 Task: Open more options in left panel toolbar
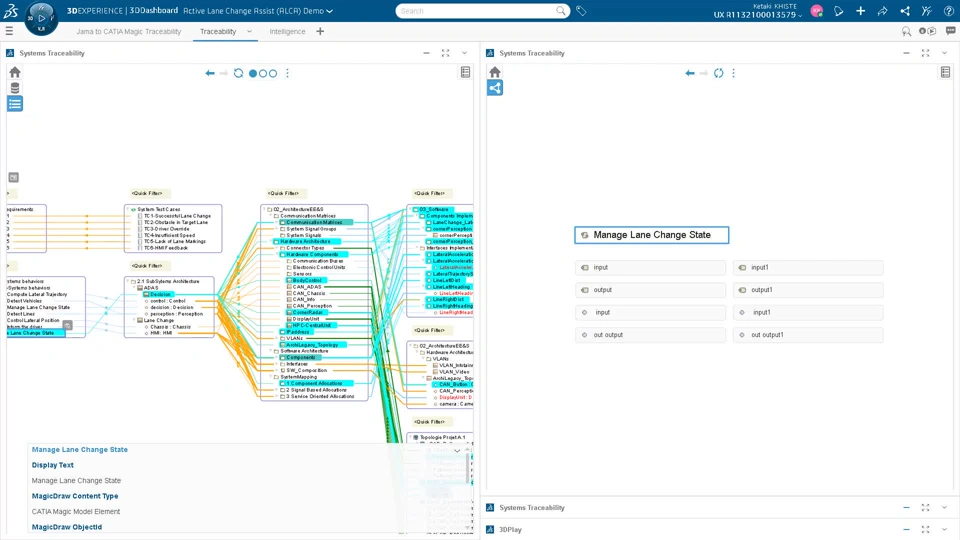[287, 73]
